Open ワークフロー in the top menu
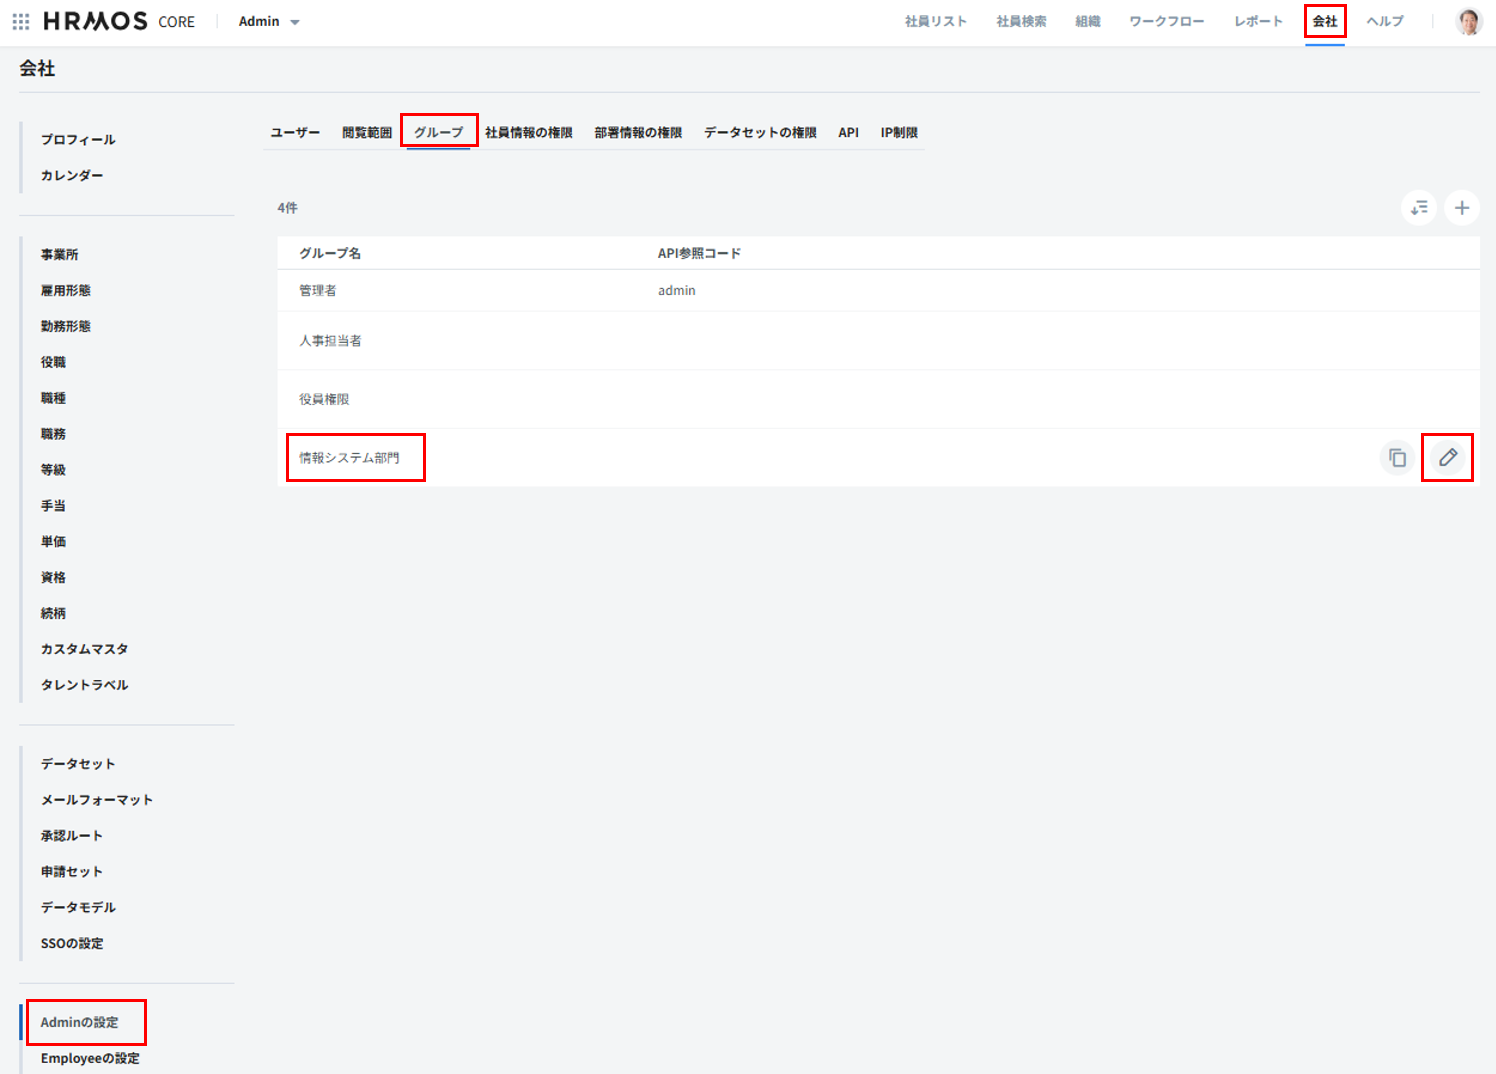1496x1074 pixels. click(x=1166, y=21)
